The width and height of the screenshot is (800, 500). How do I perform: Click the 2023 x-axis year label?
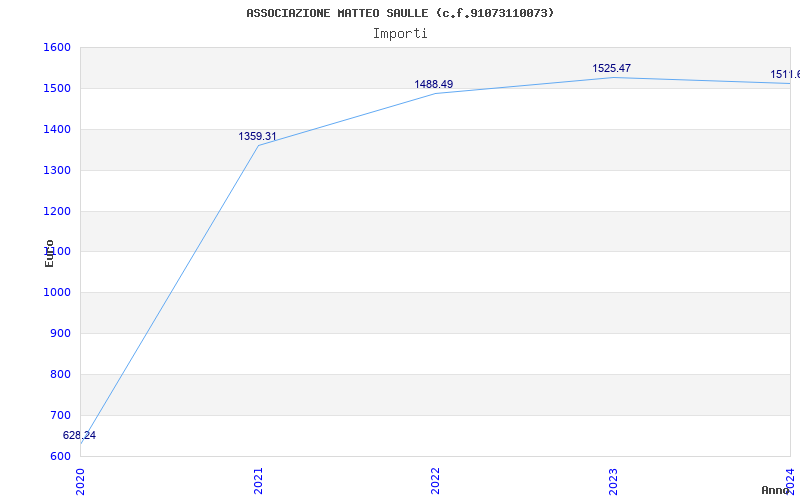(x=613, y=481)
